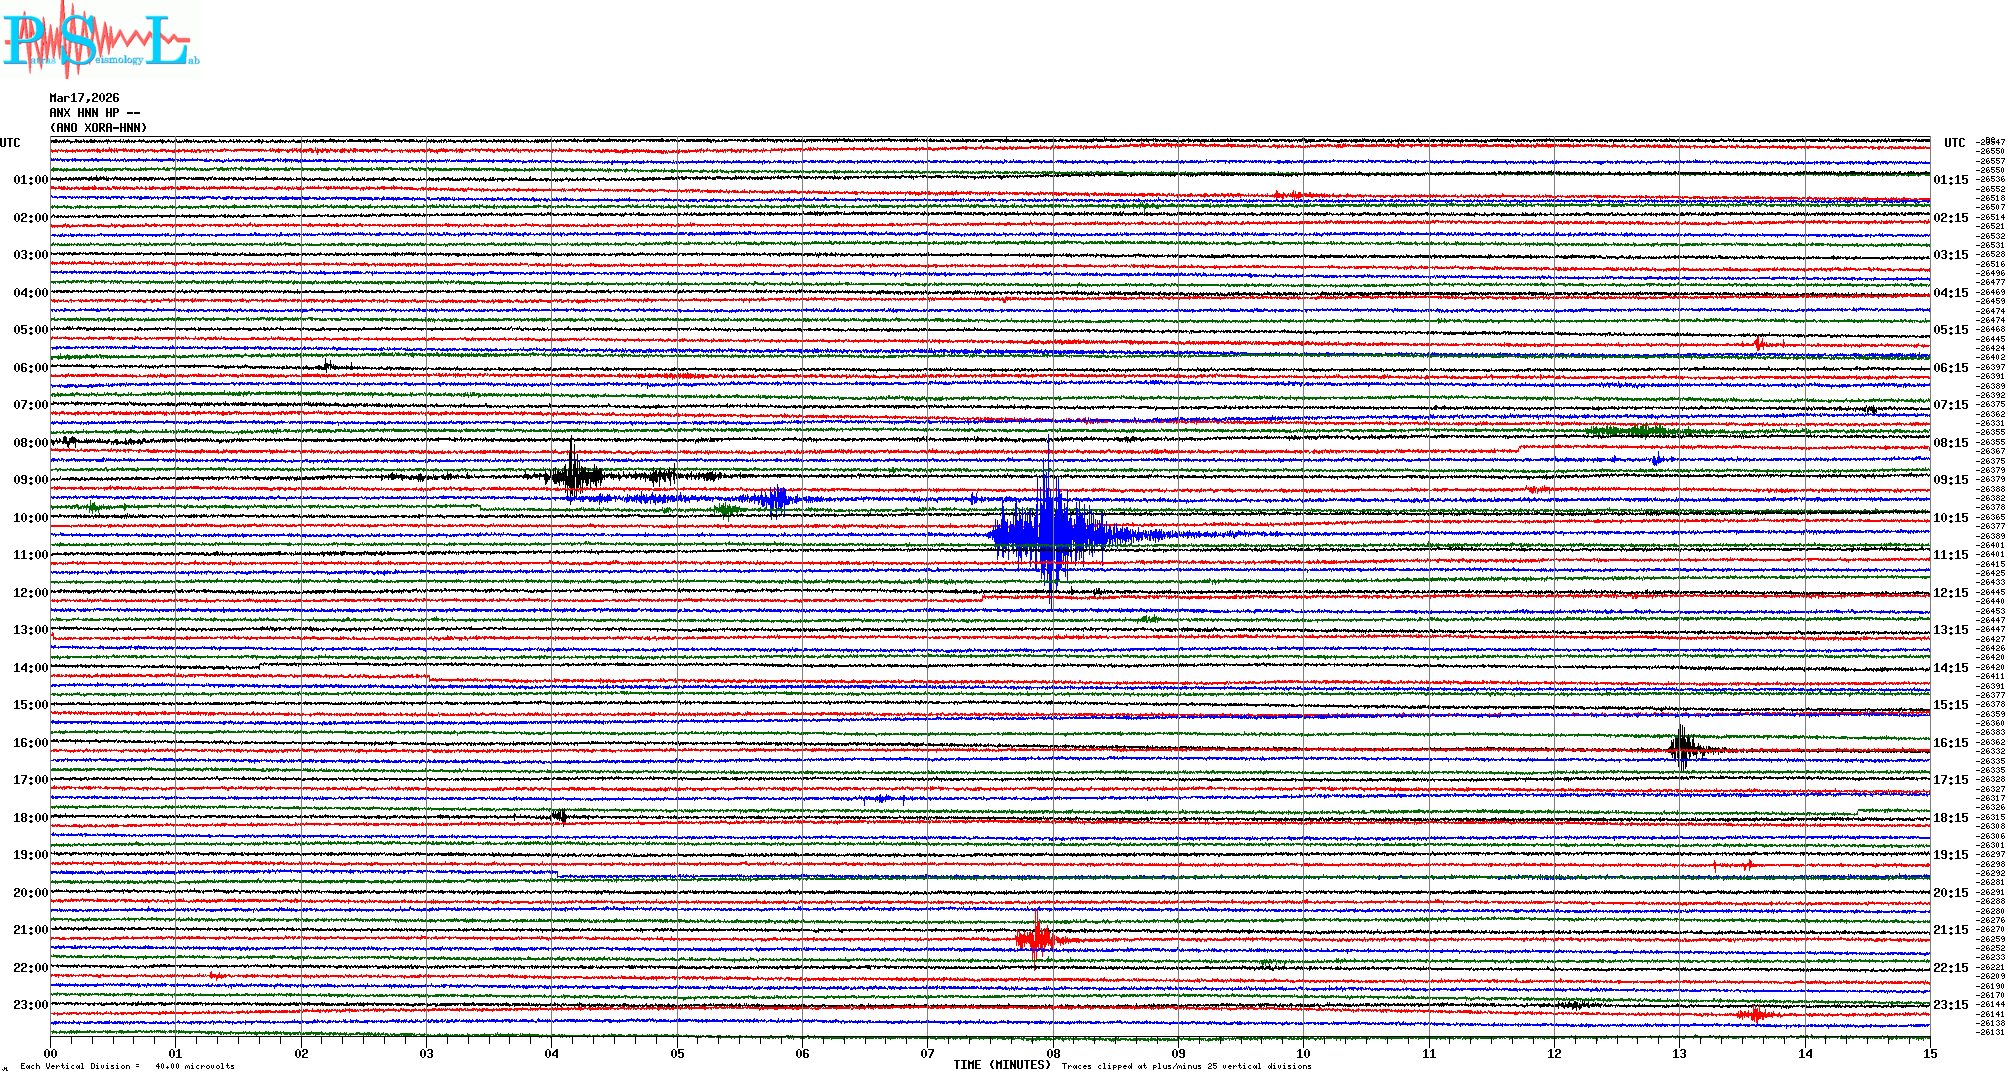Click the UTC heading at top right
The height and width of the screenshot is (1080, 2010).
(1954, 143)
